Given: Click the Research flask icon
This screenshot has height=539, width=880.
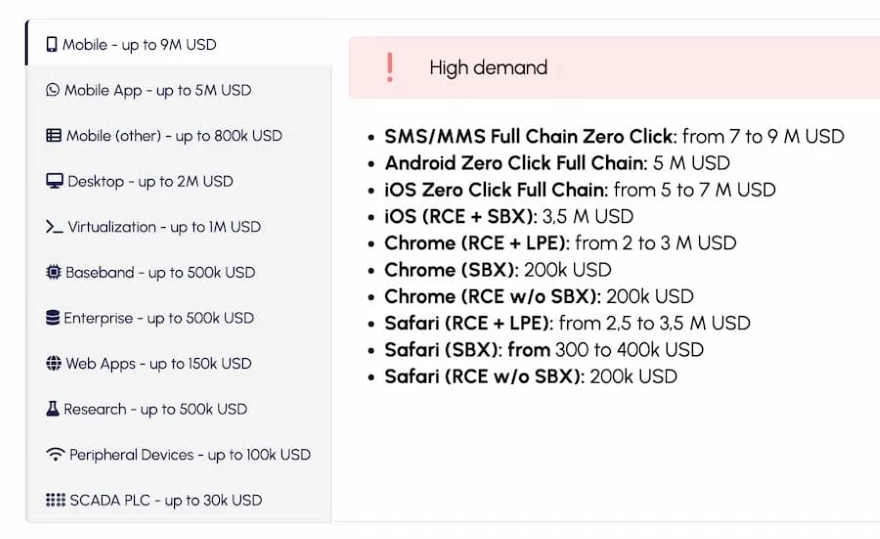Looking at the screenshot, I should pyautogui.click(x=53, y=409).
